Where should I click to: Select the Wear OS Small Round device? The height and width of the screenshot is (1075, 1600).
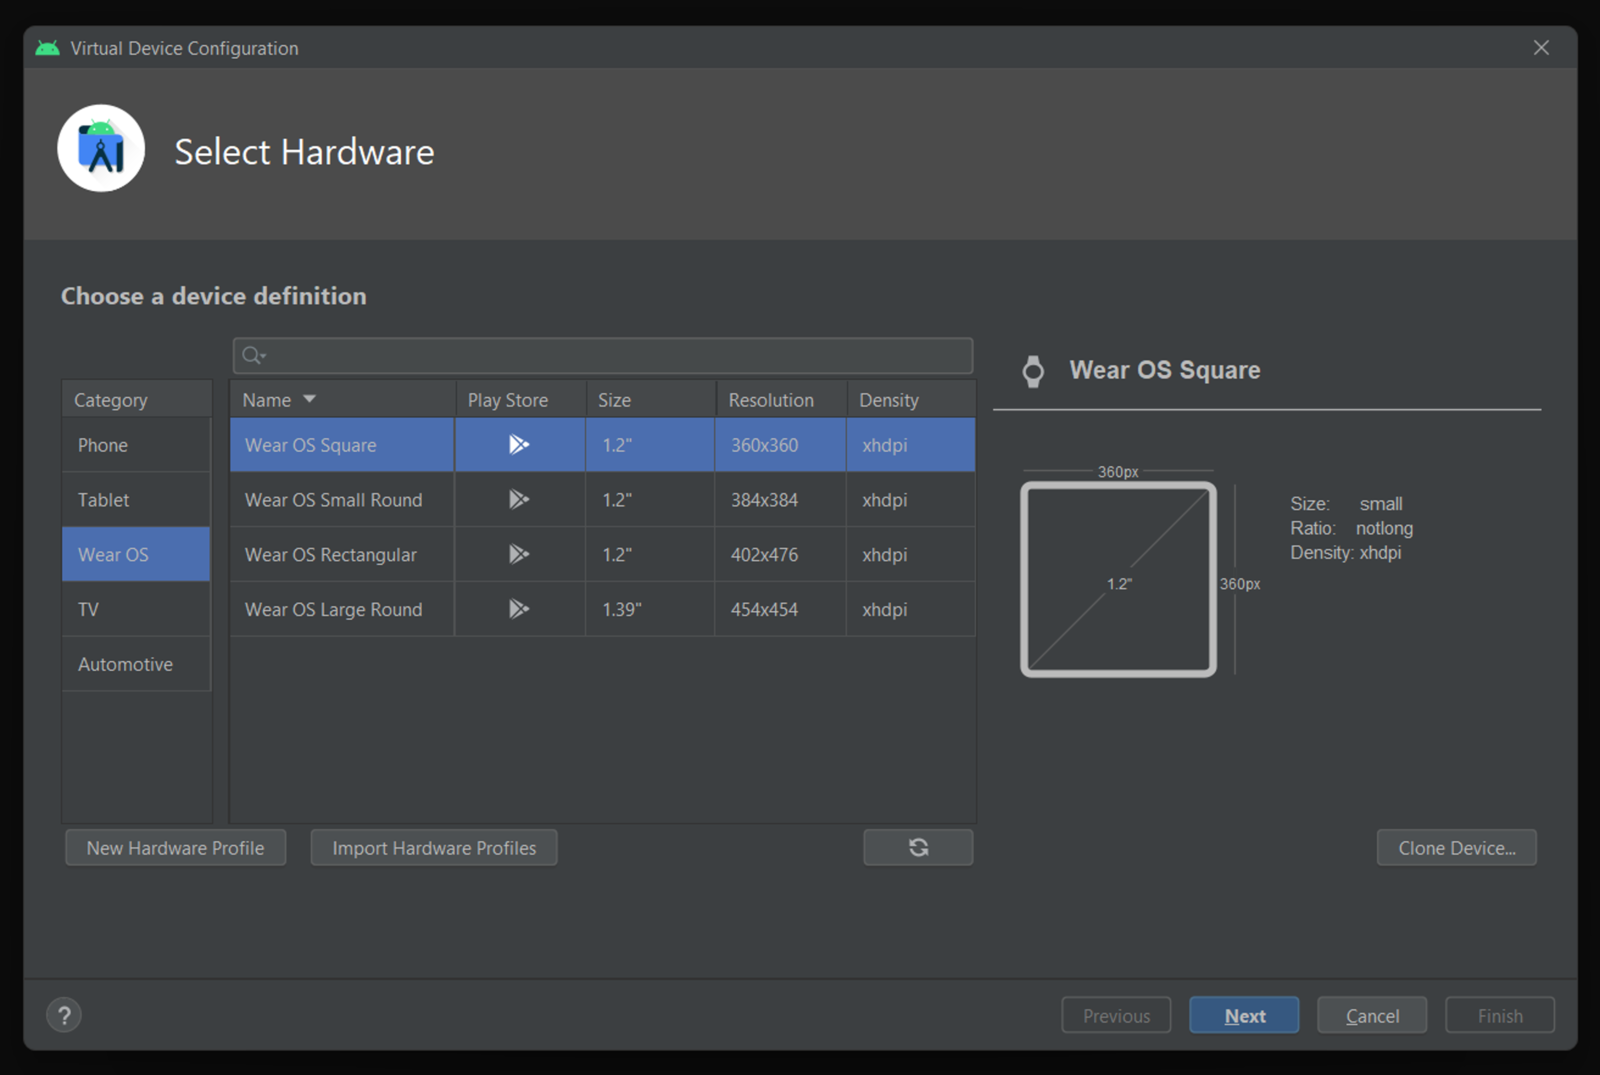[603, 499]
